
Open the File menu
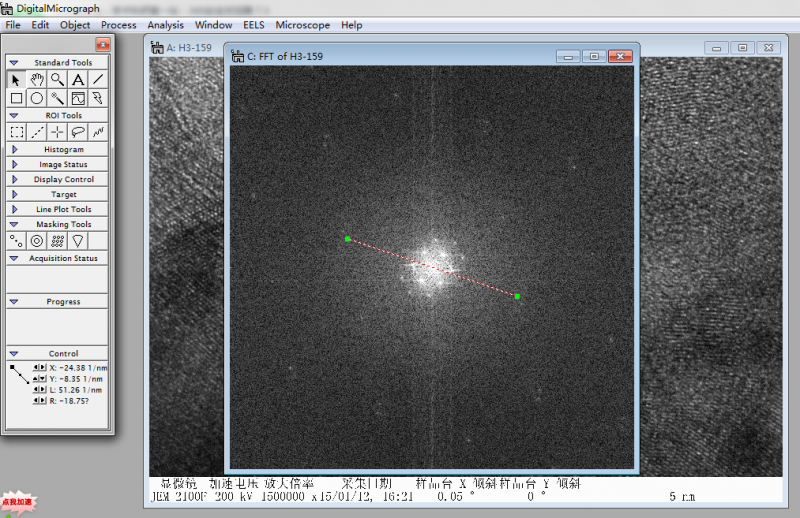(x=13, y=25)
